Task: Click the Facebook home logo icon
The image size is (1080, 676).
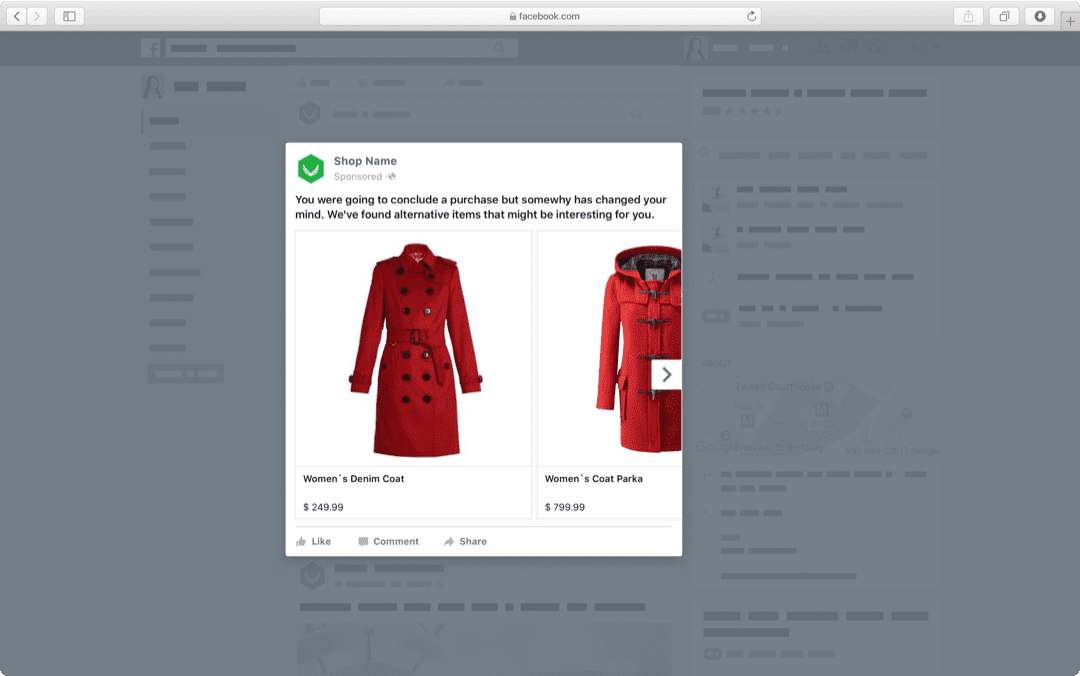Action: pyautogui.click(x=151, y=47)
